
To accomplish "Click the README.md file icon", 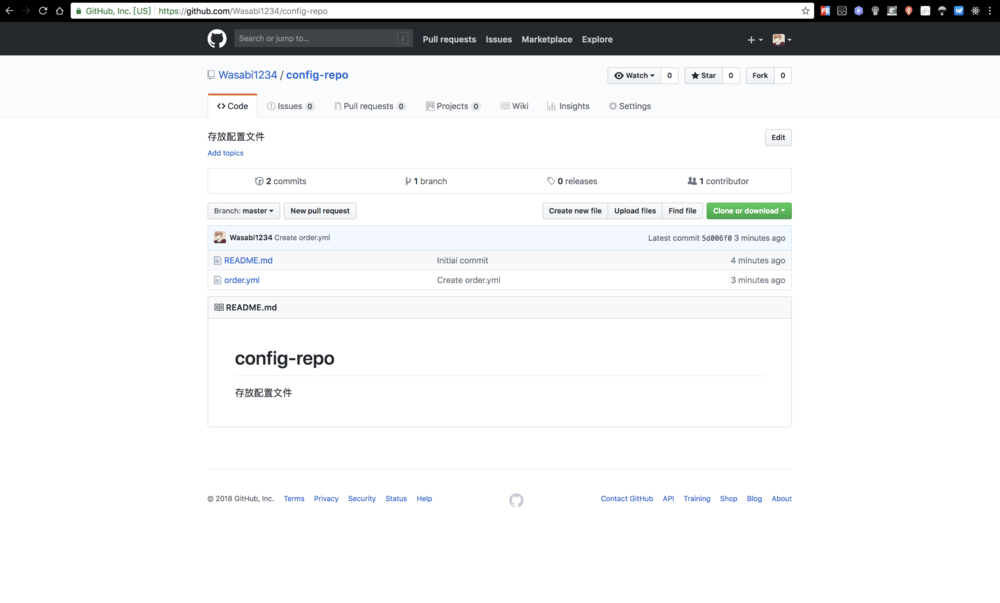I will coord(217,260).
